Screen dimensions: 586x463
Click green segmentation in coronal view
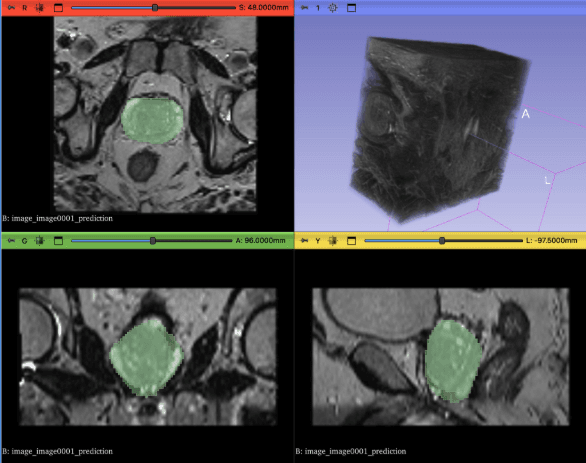tap(146, 358)
